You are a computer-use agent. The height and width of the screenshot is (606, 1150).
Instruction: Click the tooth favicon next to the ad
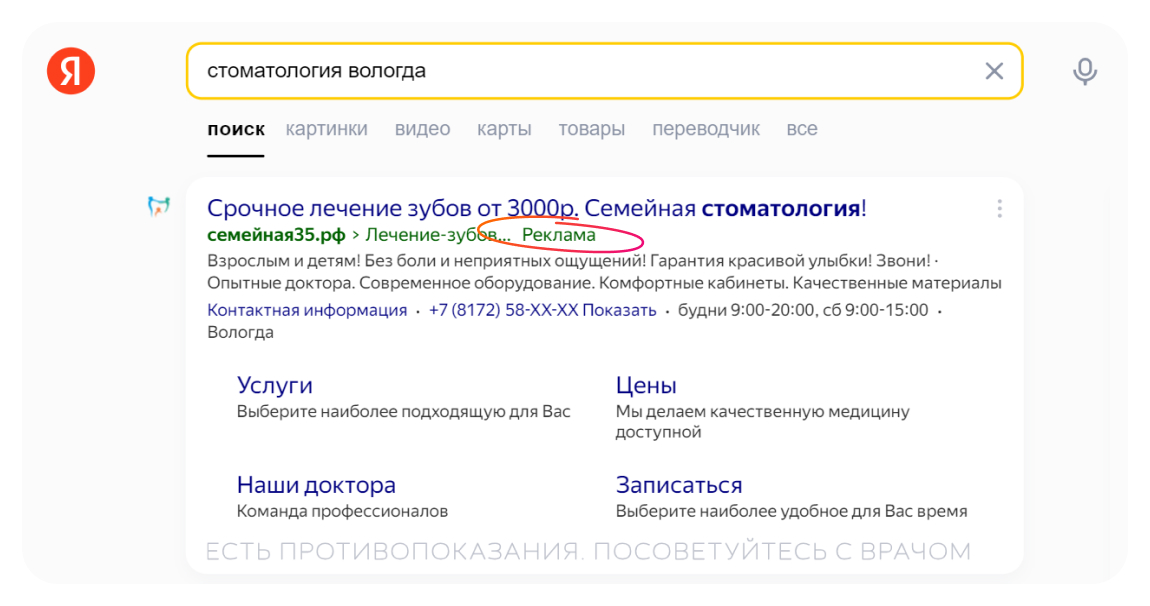tap(158, 207)
